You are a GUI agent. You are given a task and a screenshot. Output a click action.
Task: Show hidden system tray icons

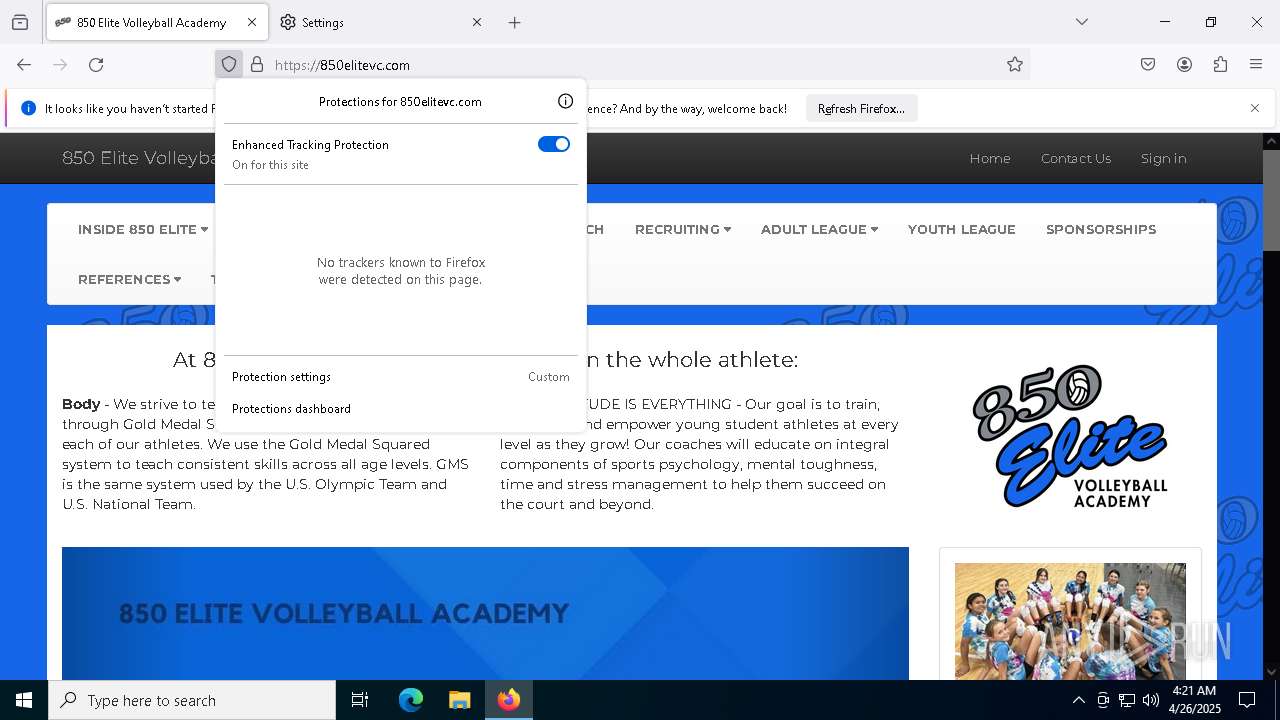click(1078, 700)
